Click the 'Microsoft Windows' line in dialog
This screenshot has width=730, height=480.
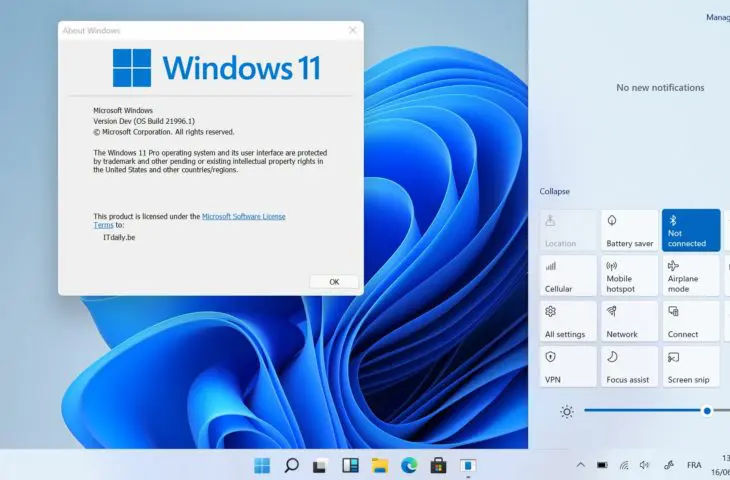click(123, 110)
